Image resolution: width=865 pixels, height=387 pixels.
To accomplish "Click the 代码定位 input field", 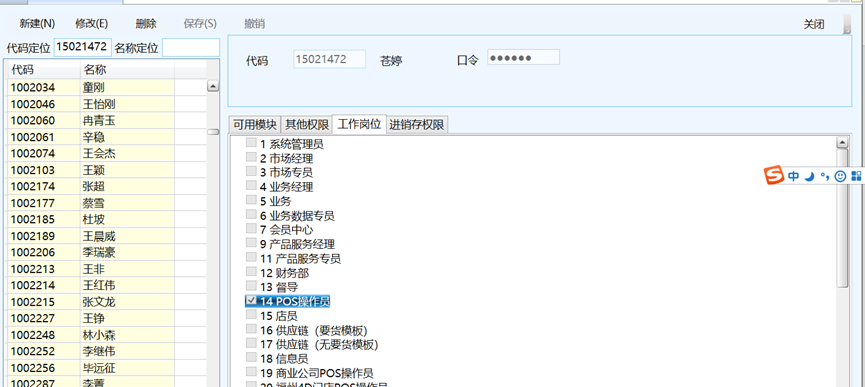I will pos(83,47).
